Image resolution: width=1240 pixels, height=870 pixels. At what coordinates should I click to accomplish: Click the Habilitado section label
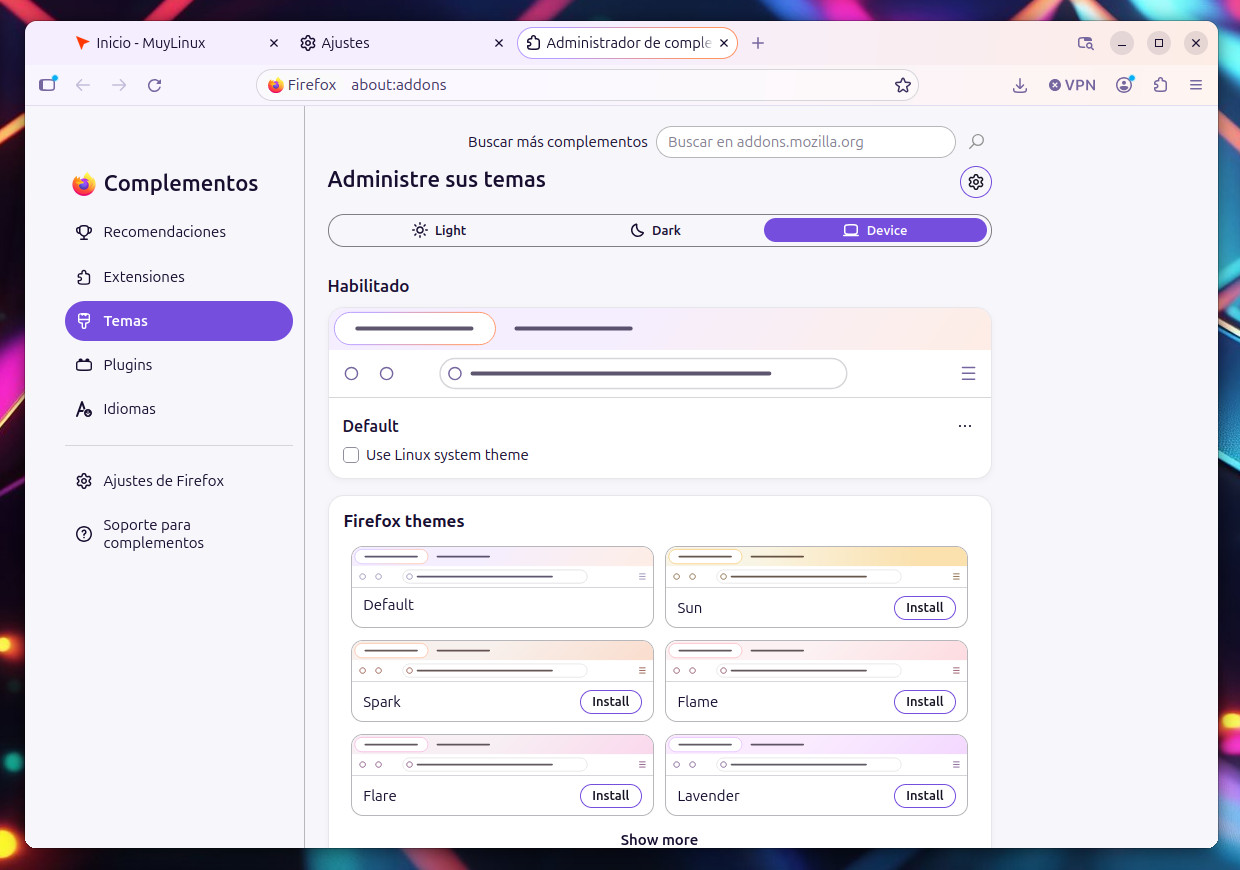(368, 286)
